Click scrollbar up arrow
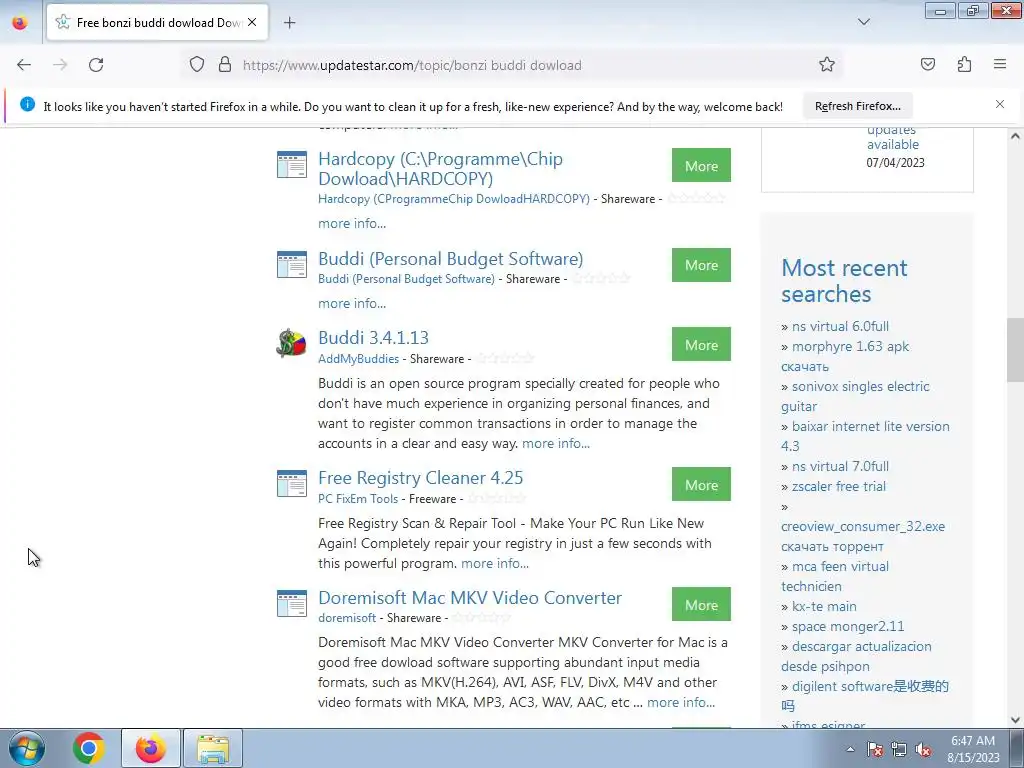 coord(1014,136)
